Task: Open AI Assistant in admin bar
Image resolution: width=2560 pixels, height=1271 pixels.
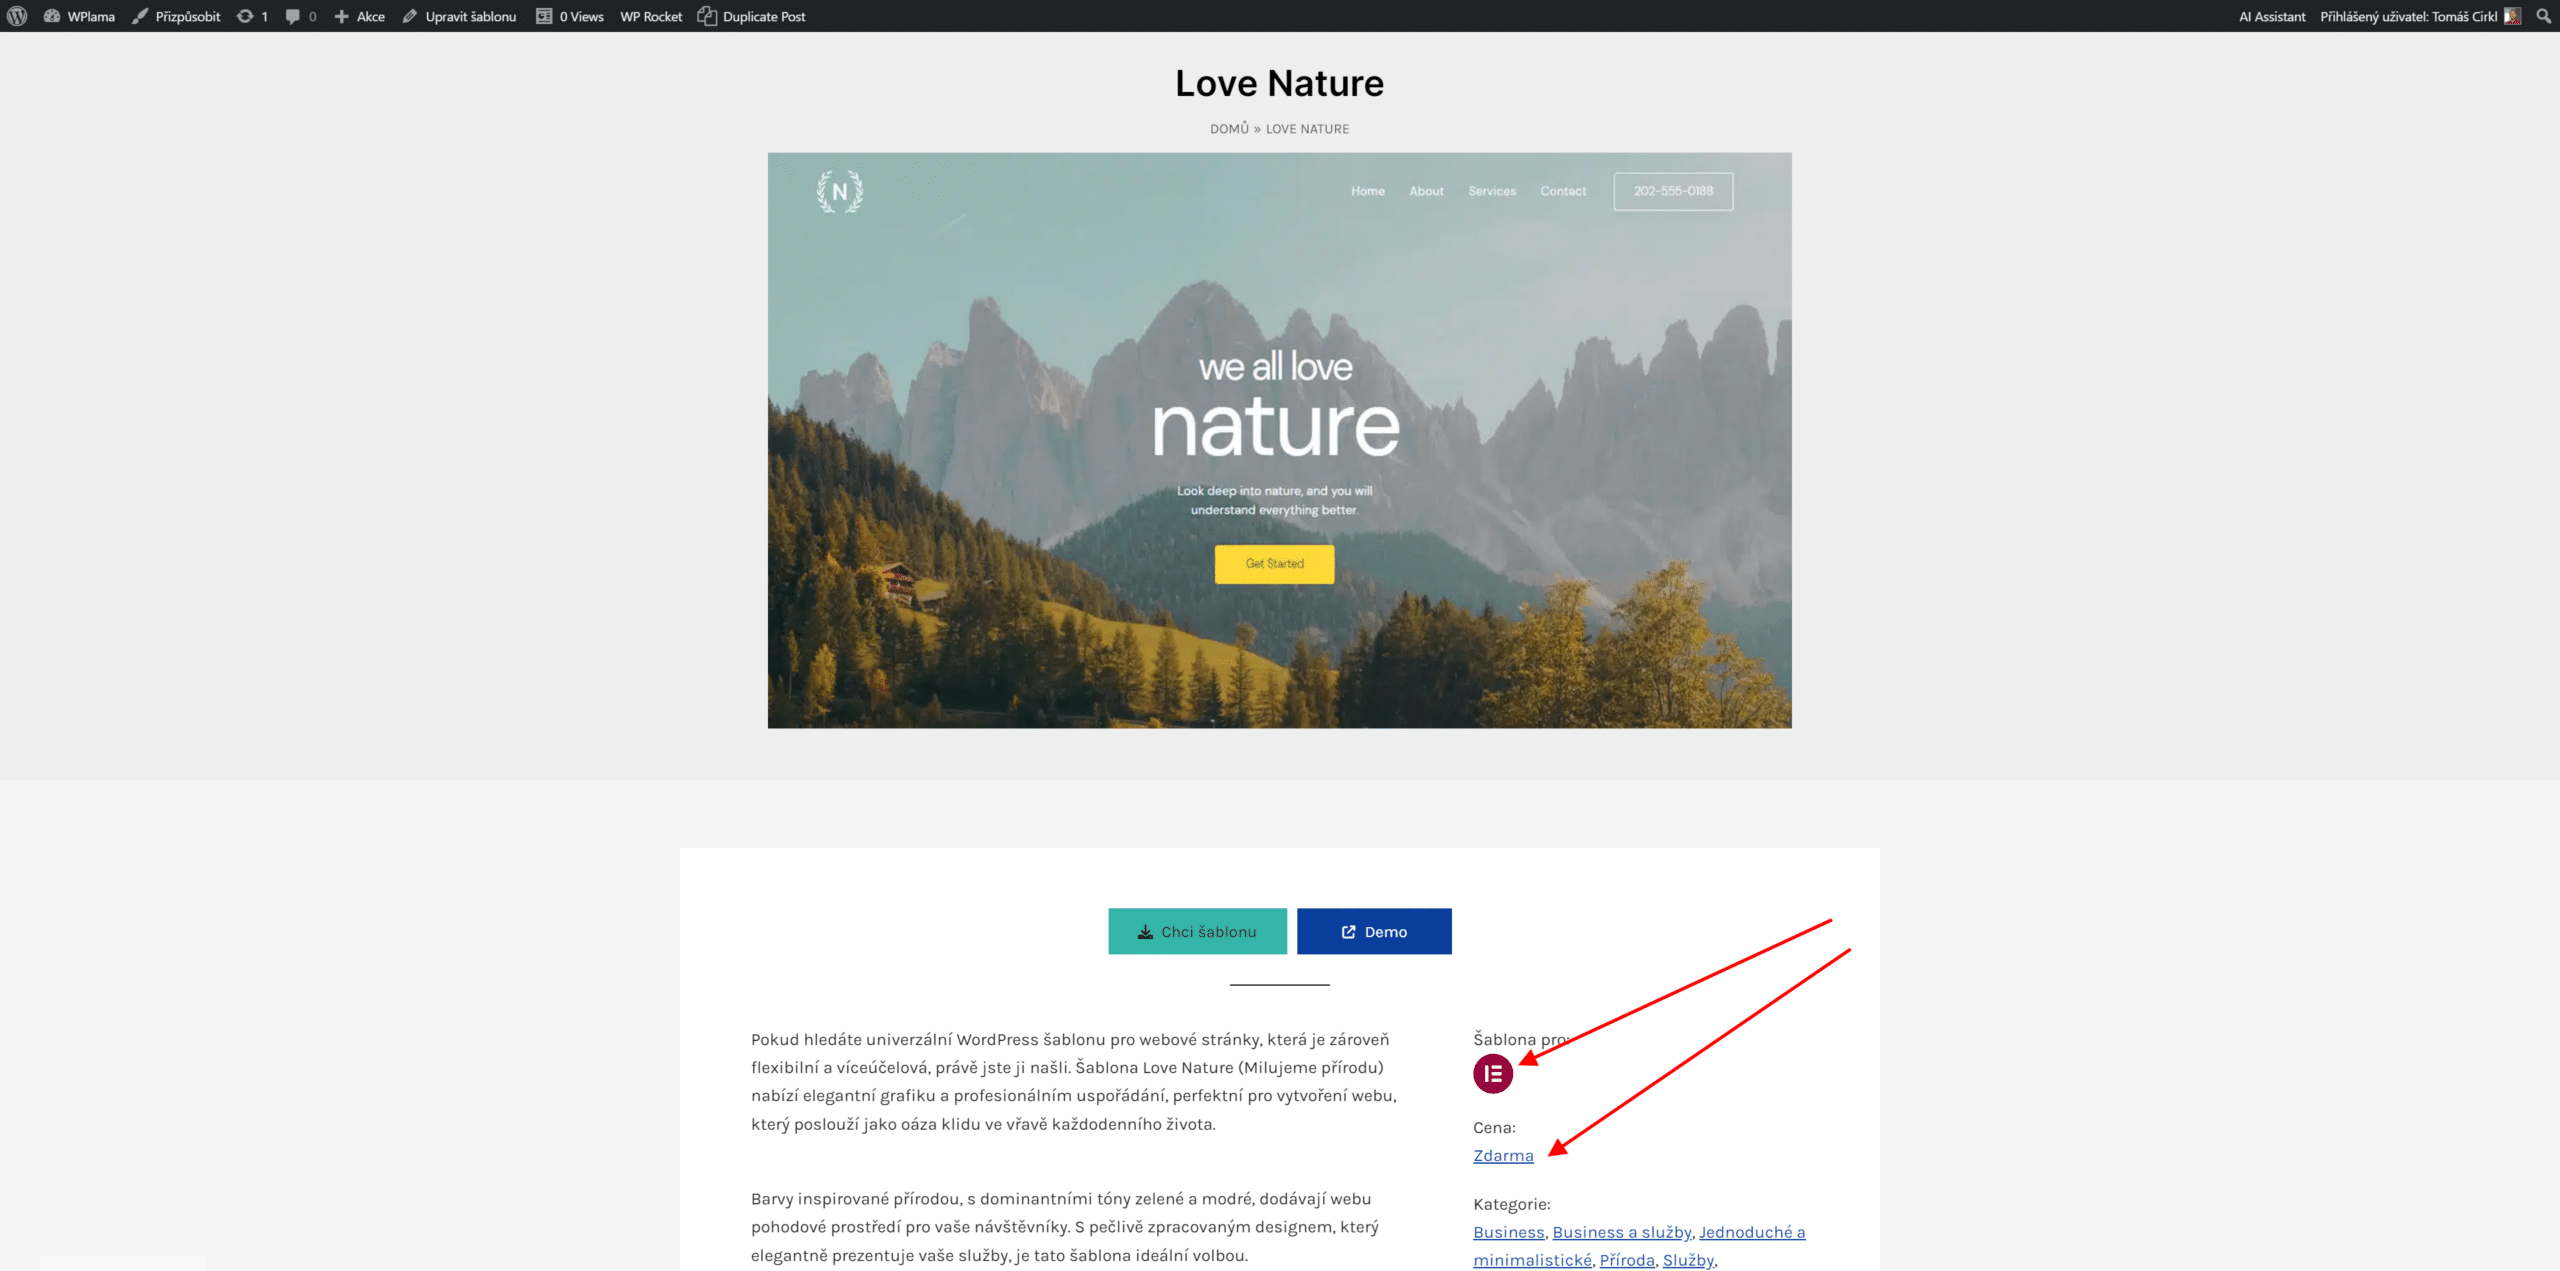Action: 2272,16
